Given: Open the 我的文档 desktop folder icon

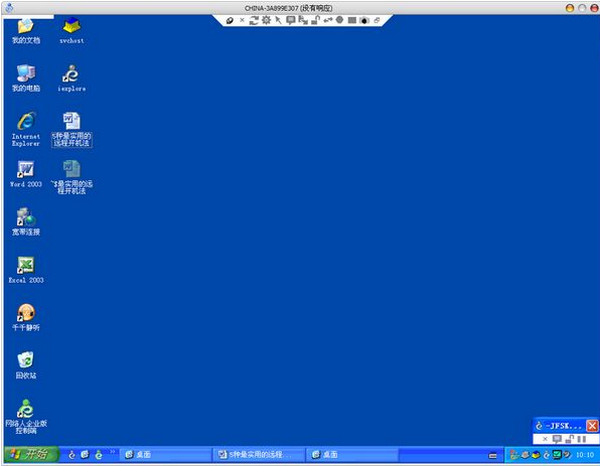Looking at the screenshot, I should pos(26,31).
